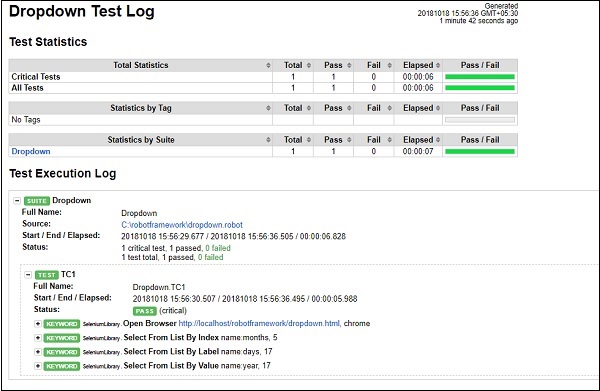Image resolution: width=600 pixels, height=391 pixels.
Task: Sort Total Statistics by Fail column
Action: tap(374, 65)
